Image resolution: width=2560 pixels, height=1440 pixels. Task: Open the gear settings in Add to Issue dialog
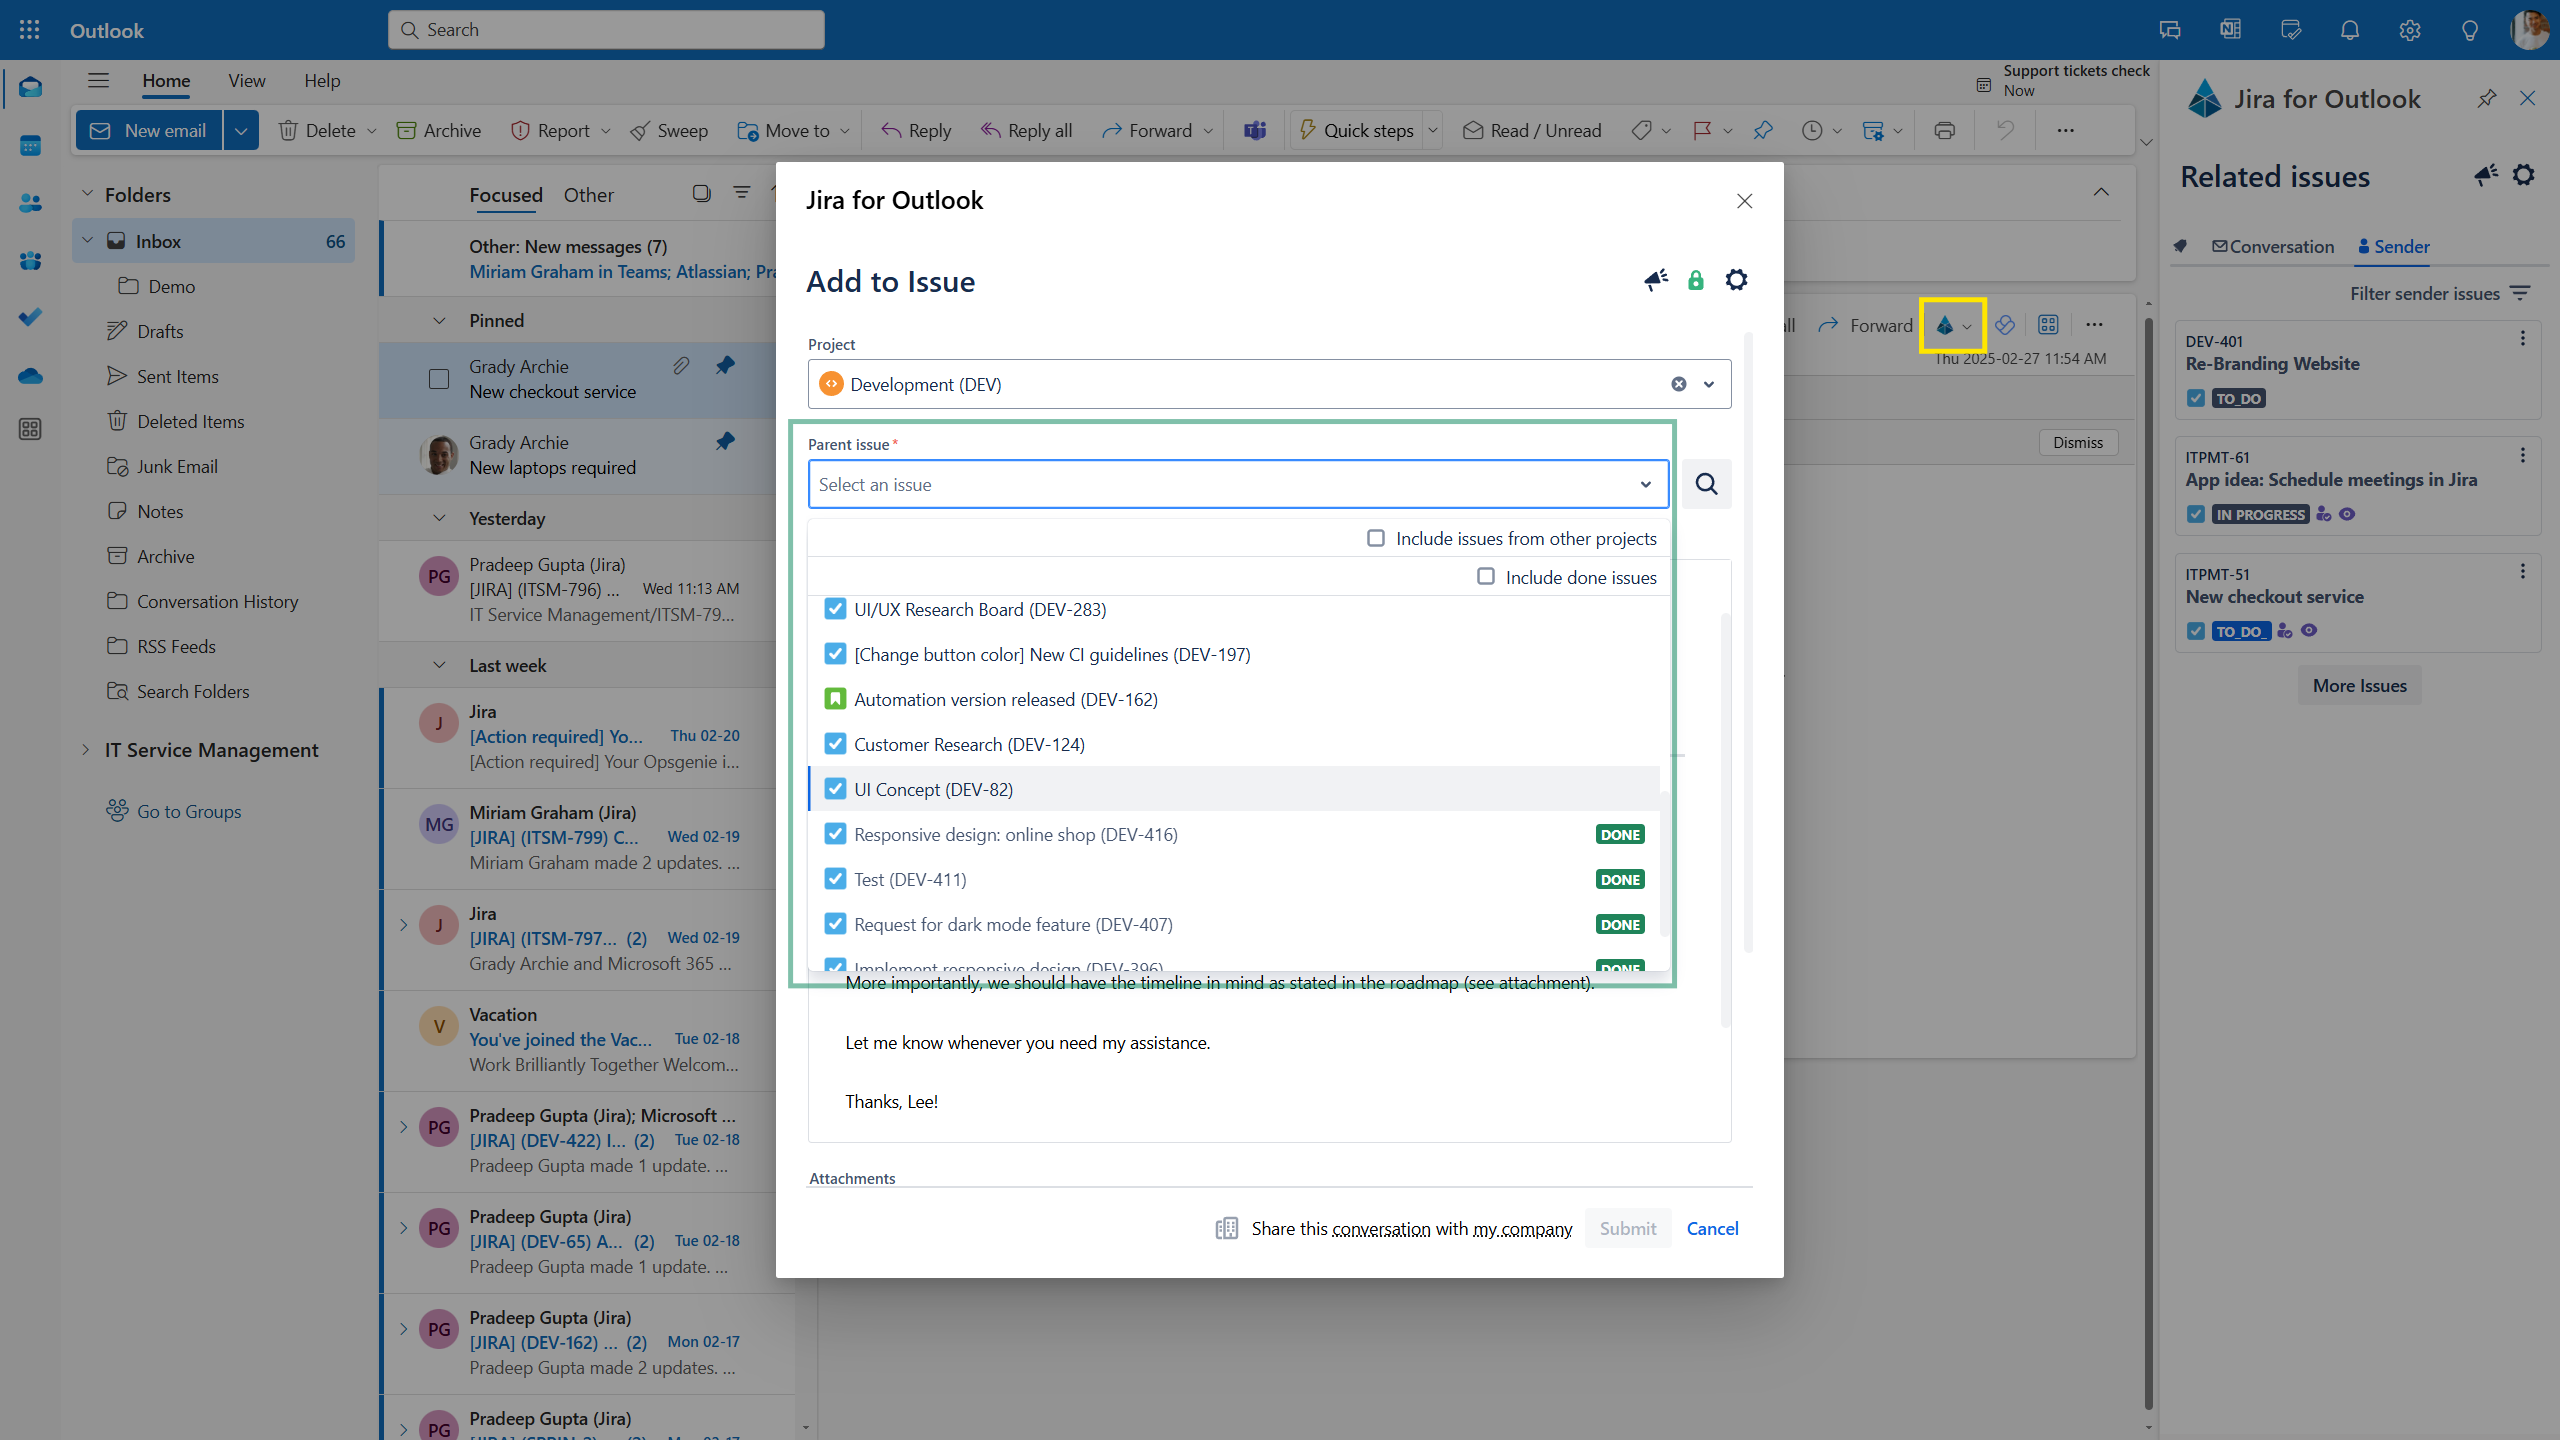coord(1736,280)
